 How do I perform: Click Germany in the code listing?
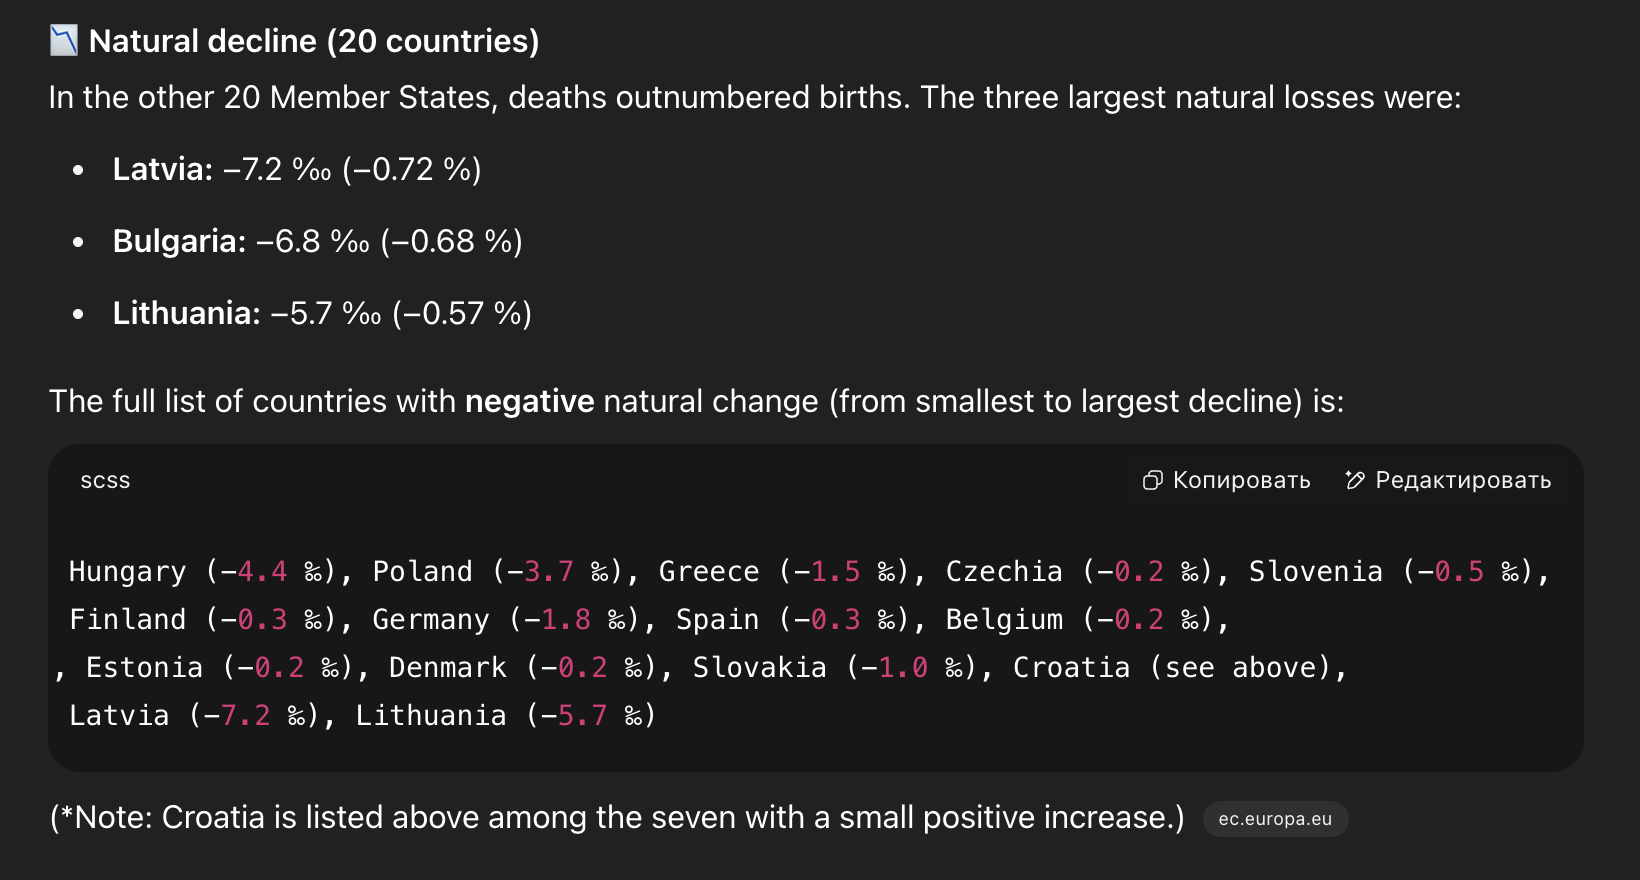[x=431, y=620]
